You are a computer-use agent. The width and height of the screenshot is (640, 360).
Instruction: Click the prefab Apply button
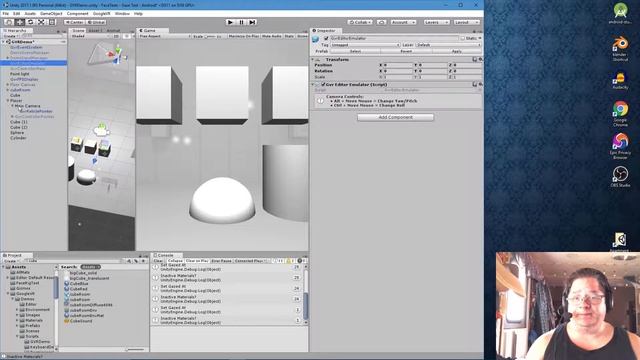point(457,51)
